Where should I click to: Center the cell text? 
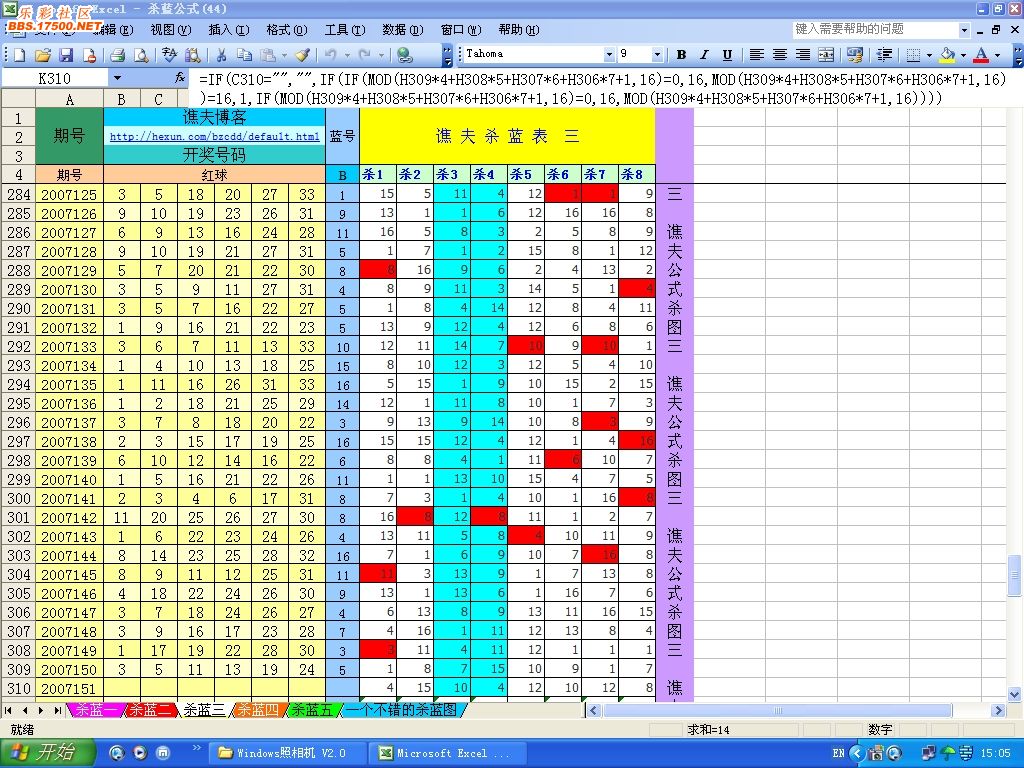coord(780,55)
